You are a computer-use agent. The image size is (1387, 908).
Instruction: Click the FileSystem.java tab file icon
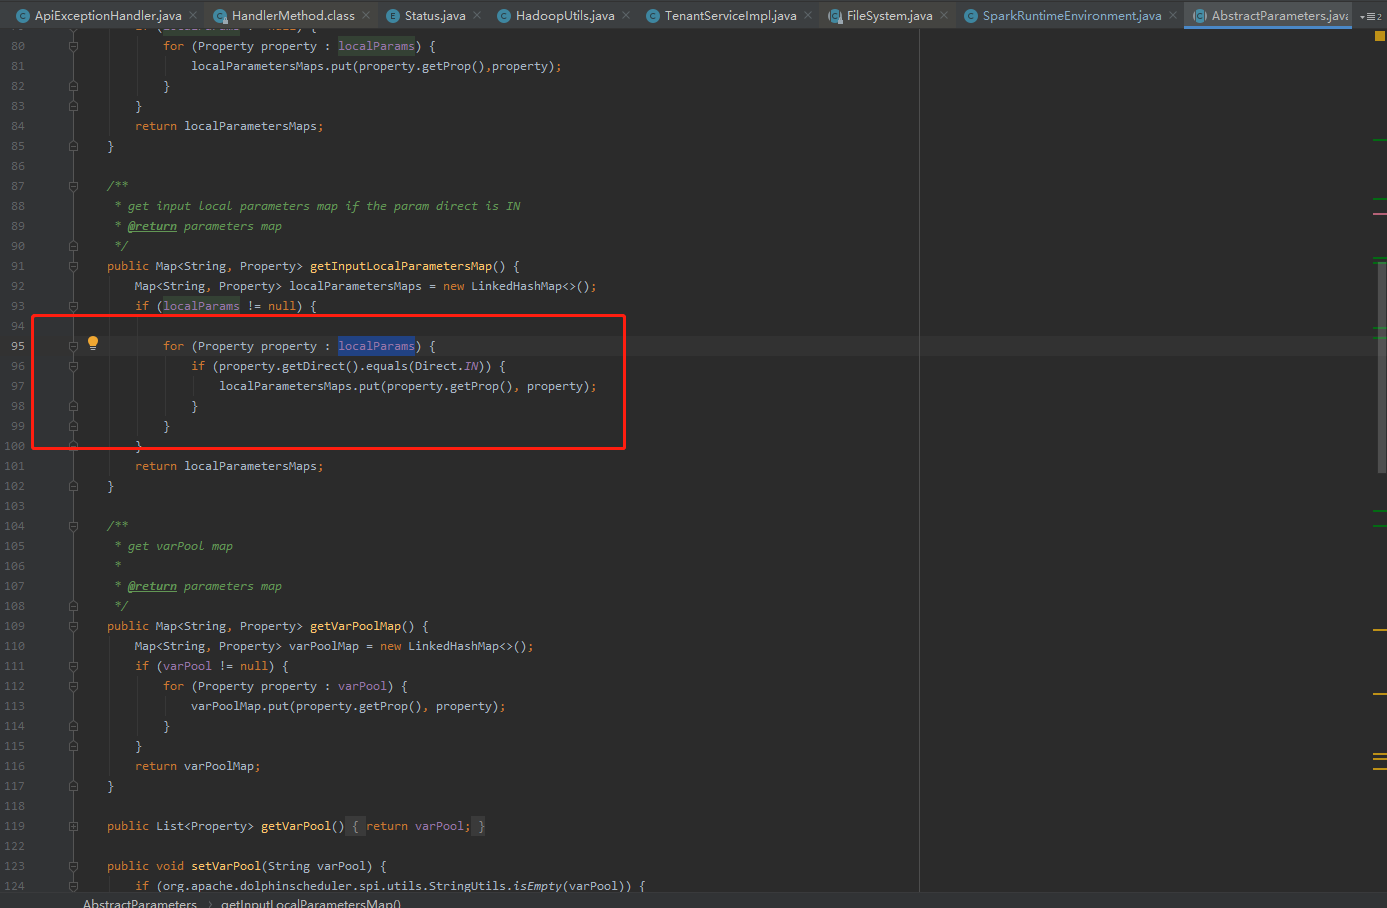click(x=835, y=16)
